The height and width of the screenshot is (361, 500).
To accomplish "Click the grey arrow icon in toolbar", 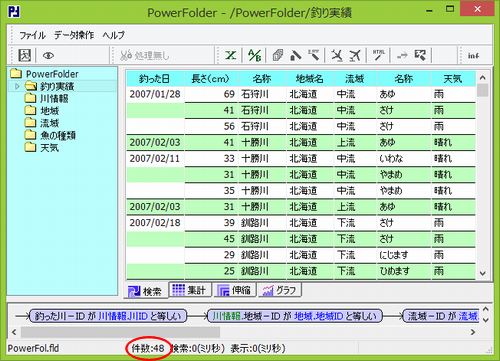I will coord(402,56).
